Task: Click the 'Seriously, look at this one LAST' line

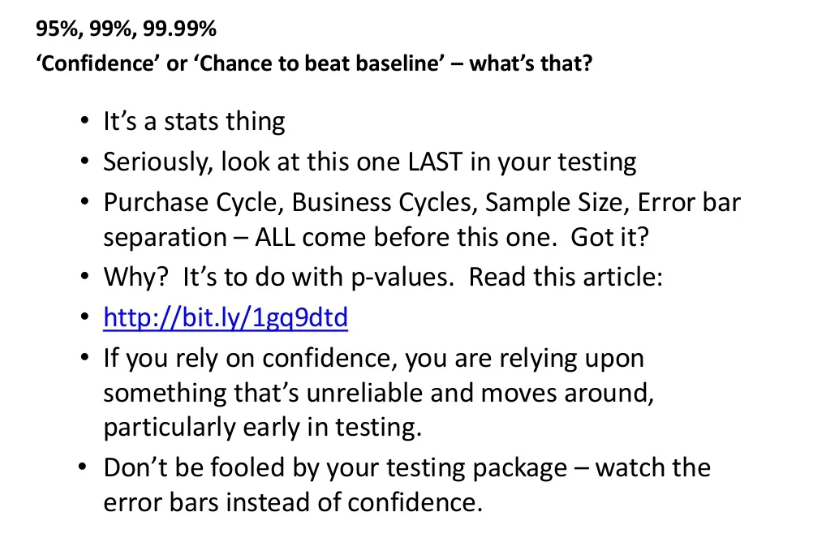Action: click(x=370, y=162)
